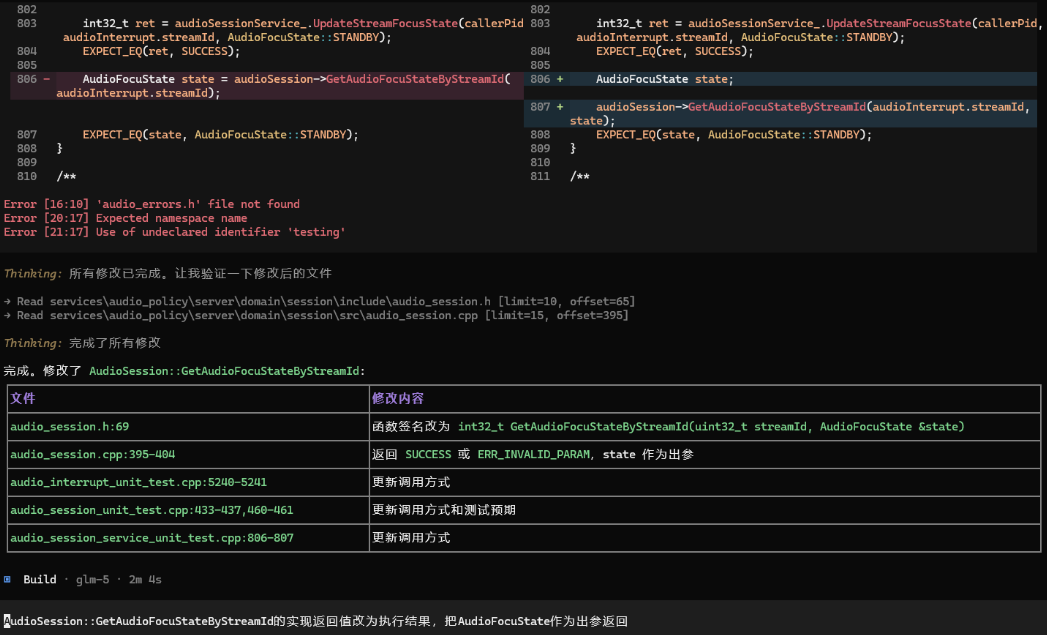The image size is (1047, 635).
Task: Click "更新调用方式" in the audio_interrupt_unit_test row
Action: [705, 482]
